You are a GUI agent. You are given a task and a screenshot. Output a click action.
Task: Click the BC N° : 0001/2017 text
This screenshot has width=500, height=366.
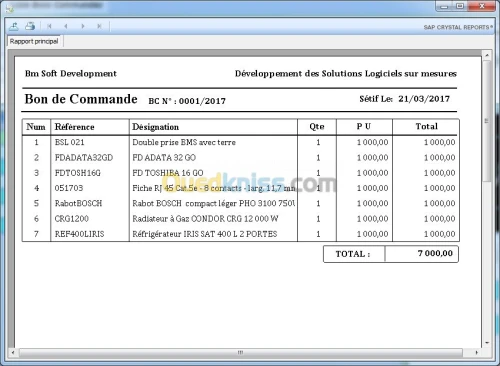[x=187, y=101]
